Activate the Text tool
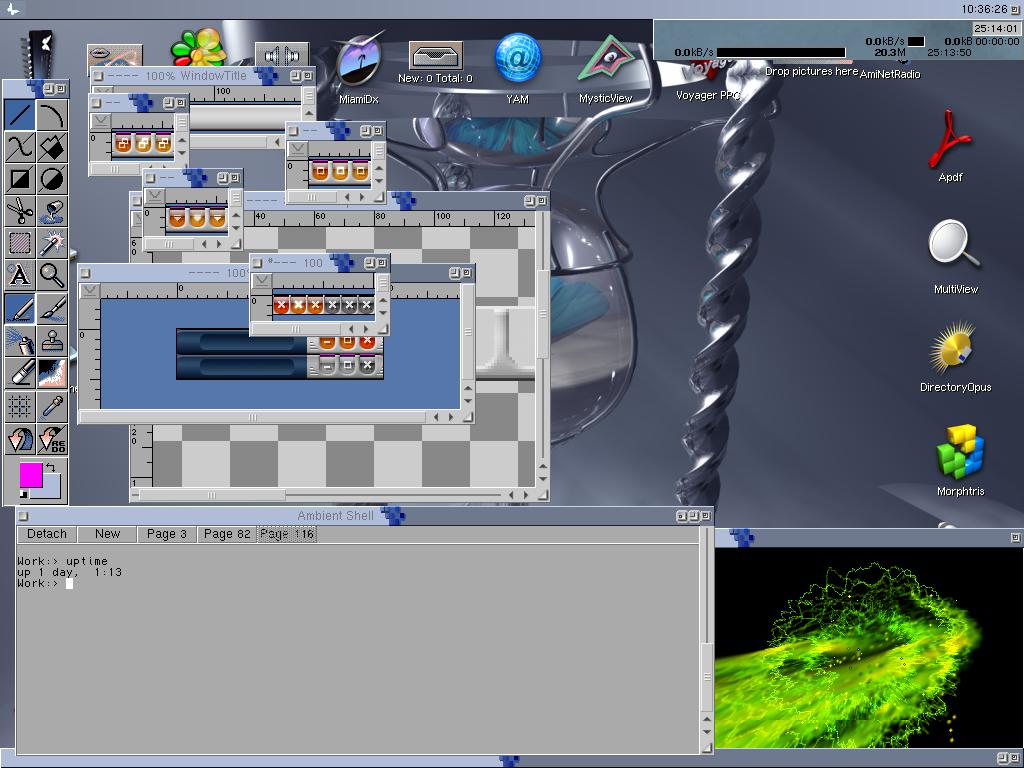 (19, 275)
